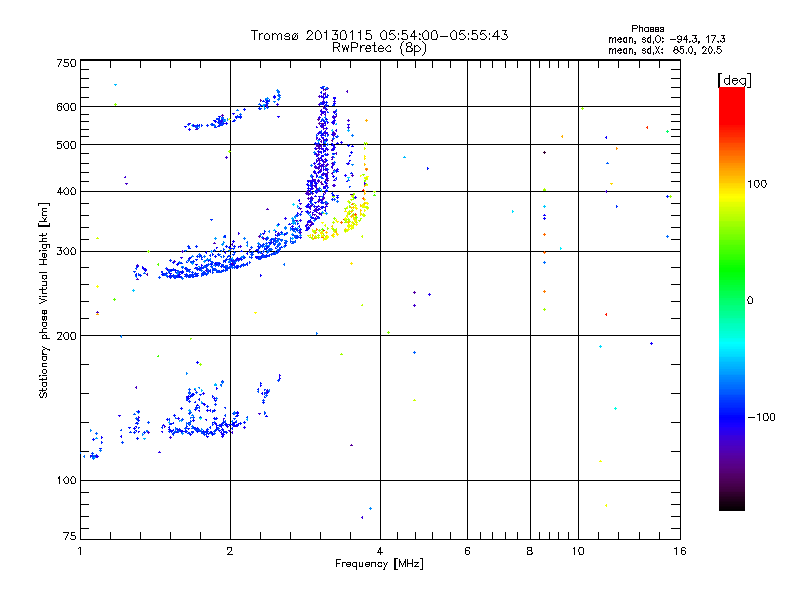Click the "Phases" header text
800x600 pixels.
647,29
